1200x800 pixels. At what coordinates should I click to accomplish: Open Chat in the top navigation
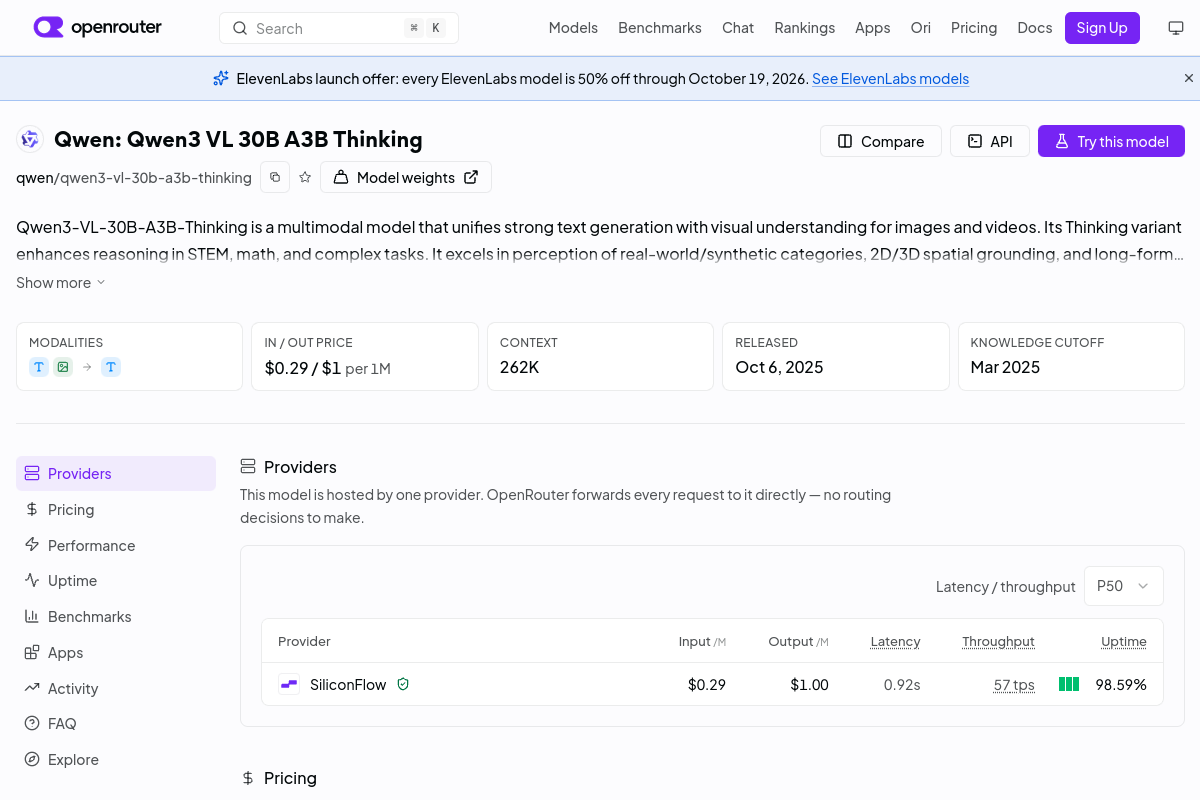point(738,28)
